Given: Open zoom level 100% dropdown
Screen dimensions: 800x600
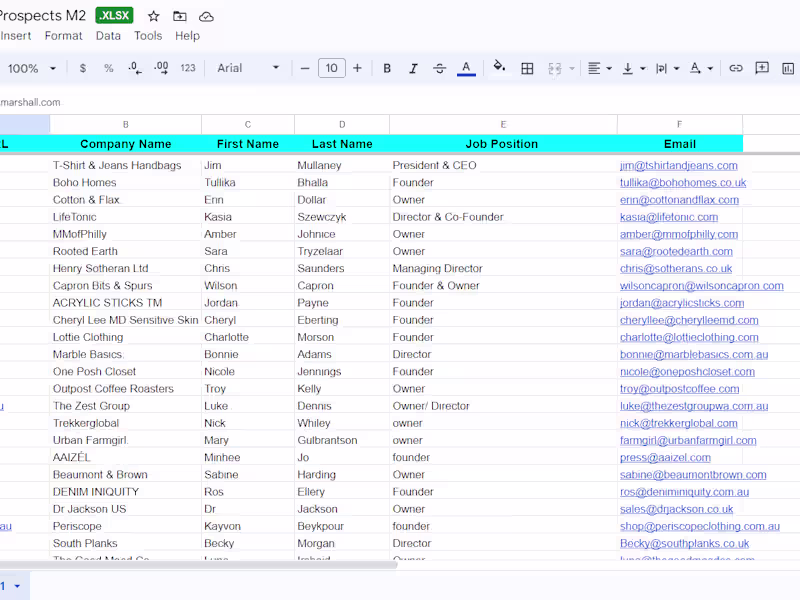Looking at the screenshot, I should (x=32, y=68).
